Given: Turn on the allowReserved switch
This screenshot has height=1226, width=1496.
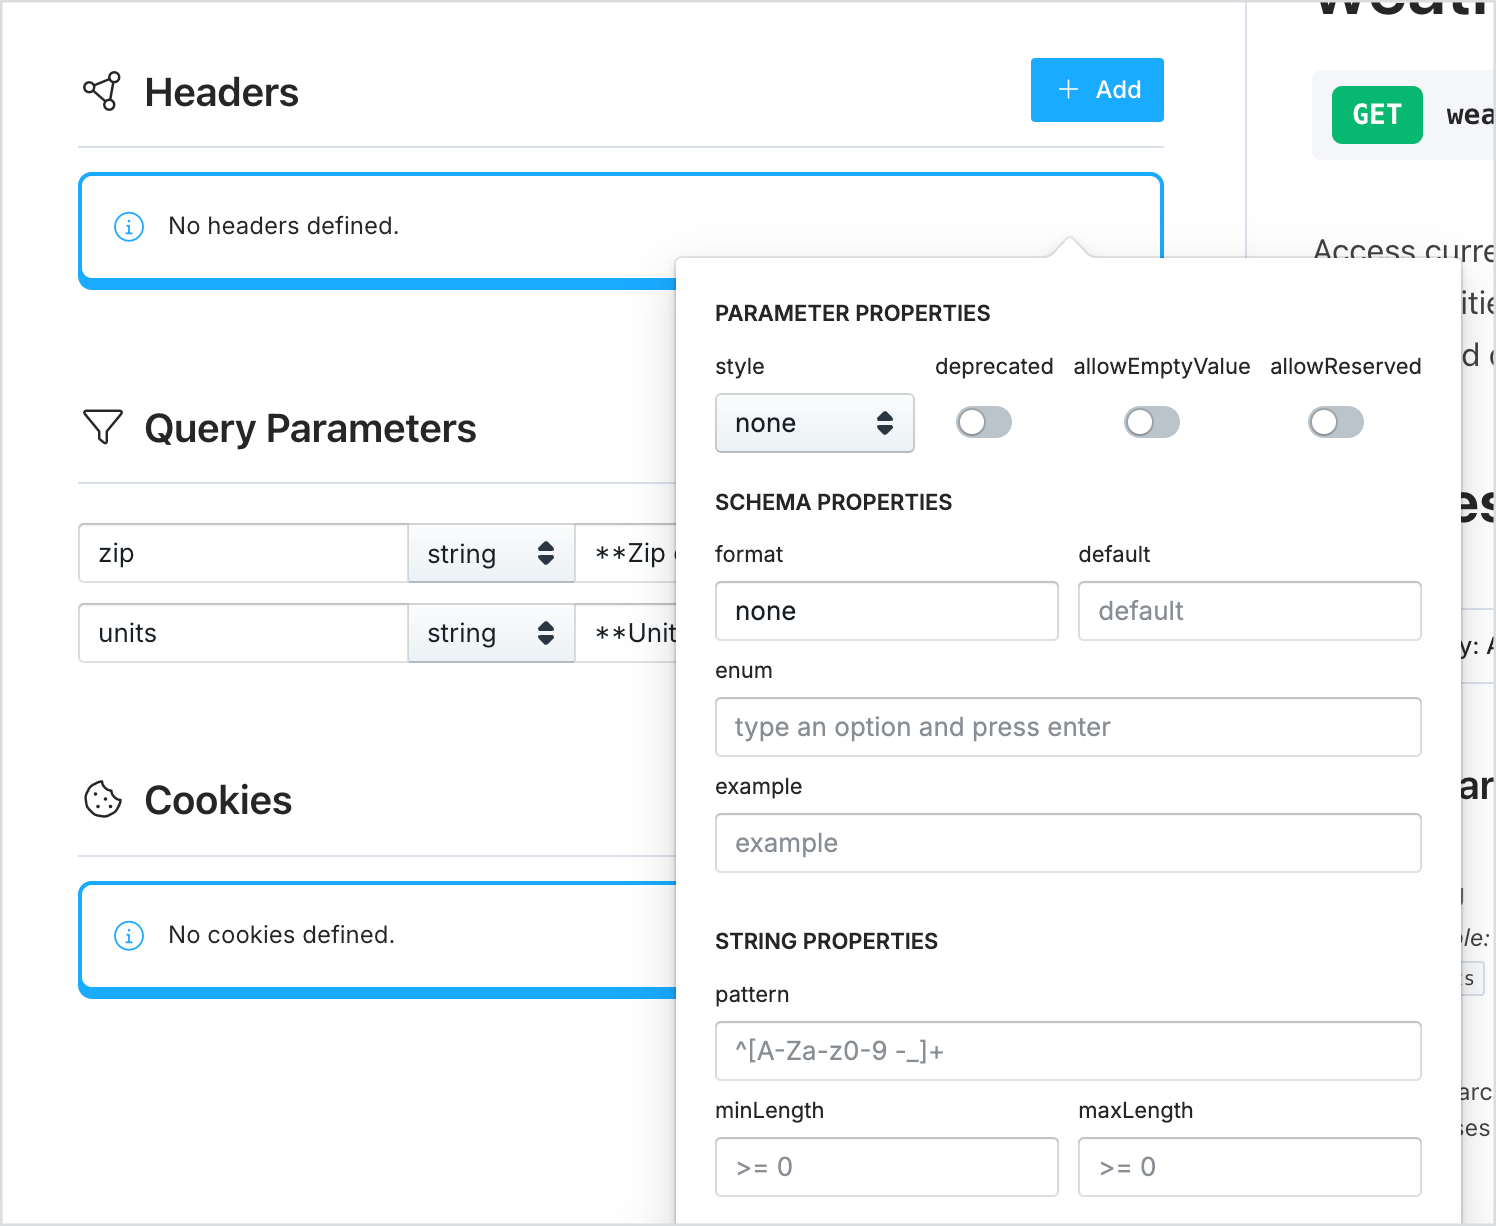Looking at the screenshot, I should tap(1336, 422).
